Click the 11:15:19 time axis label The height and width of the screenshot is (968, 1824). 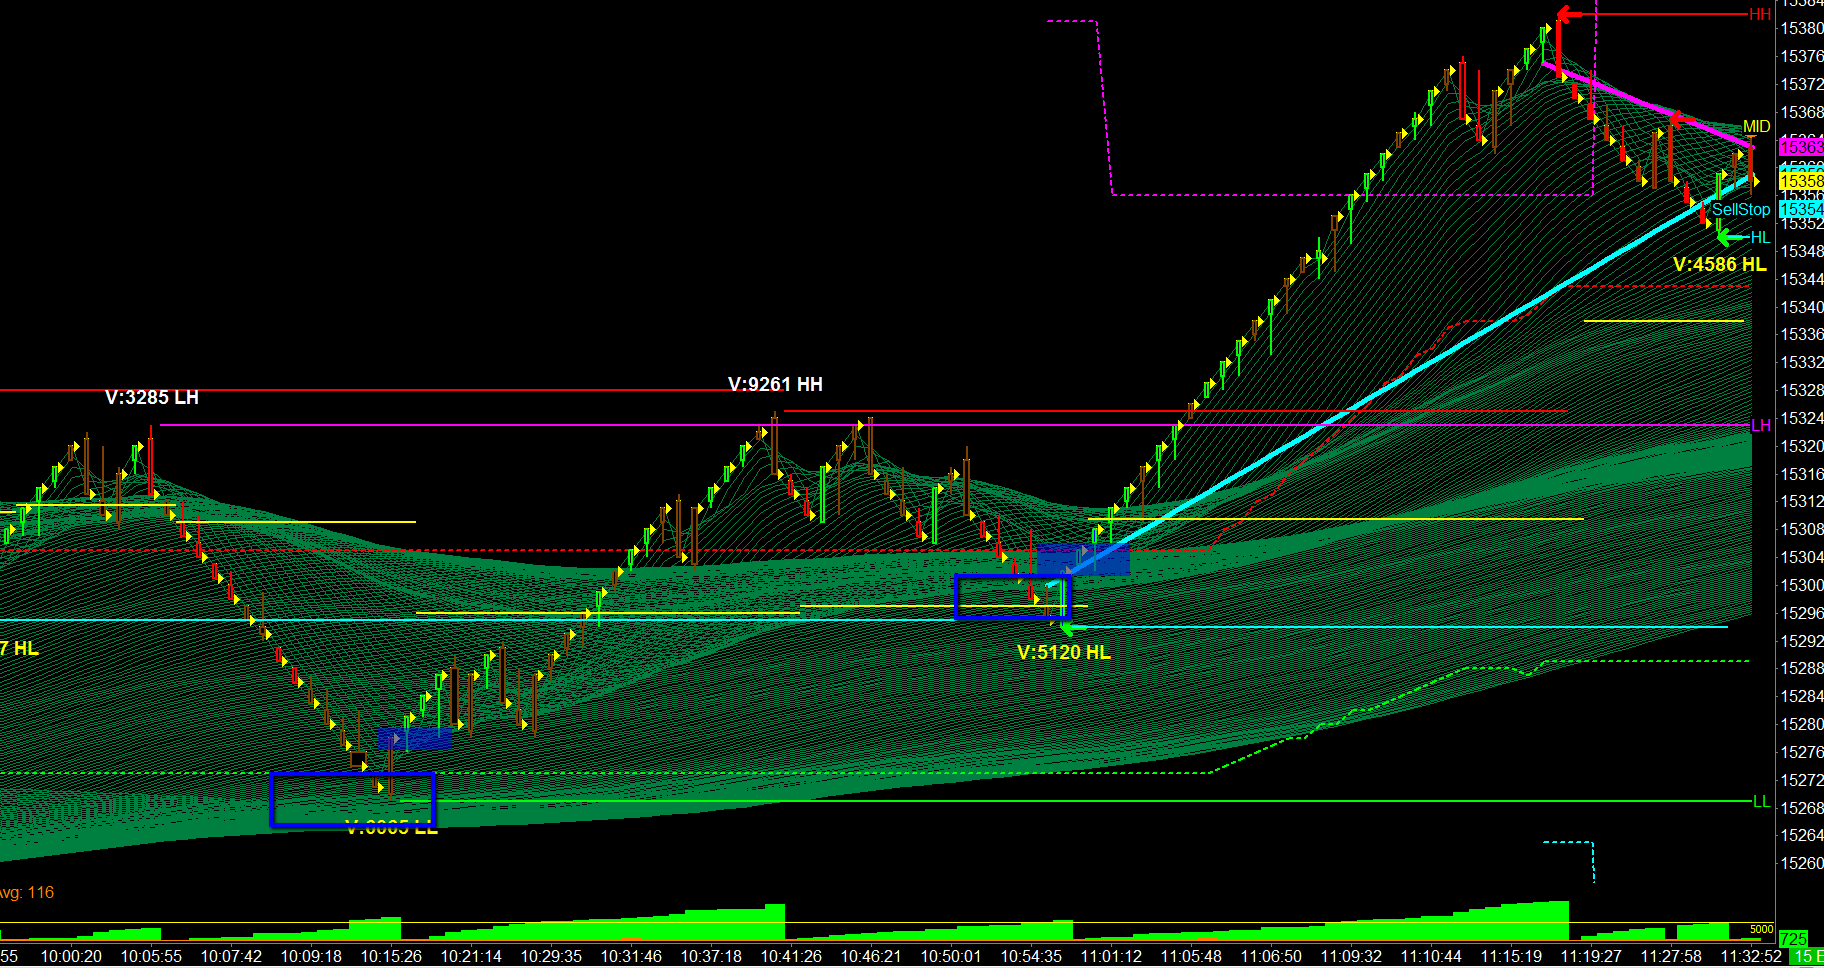click(x=1511, y=956)
